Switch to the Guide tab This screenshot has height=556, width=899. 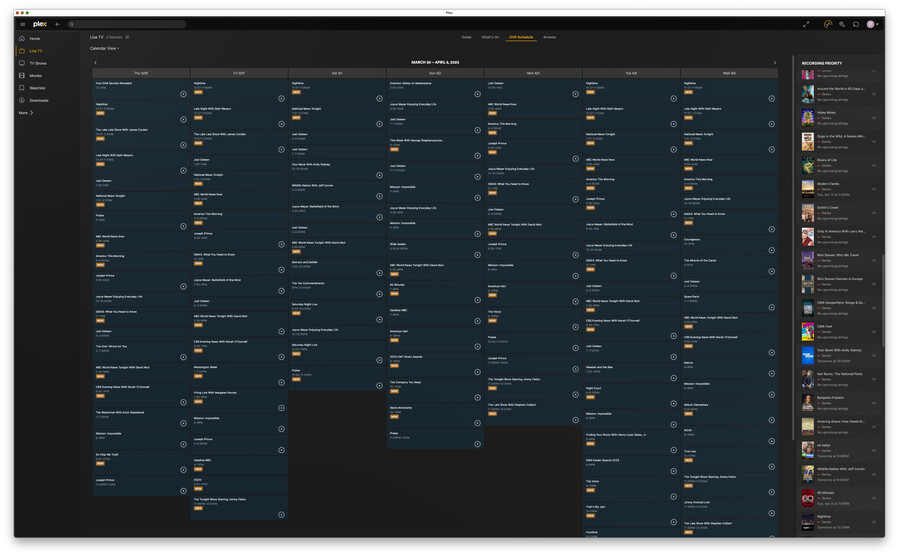[x=466, y=37]
